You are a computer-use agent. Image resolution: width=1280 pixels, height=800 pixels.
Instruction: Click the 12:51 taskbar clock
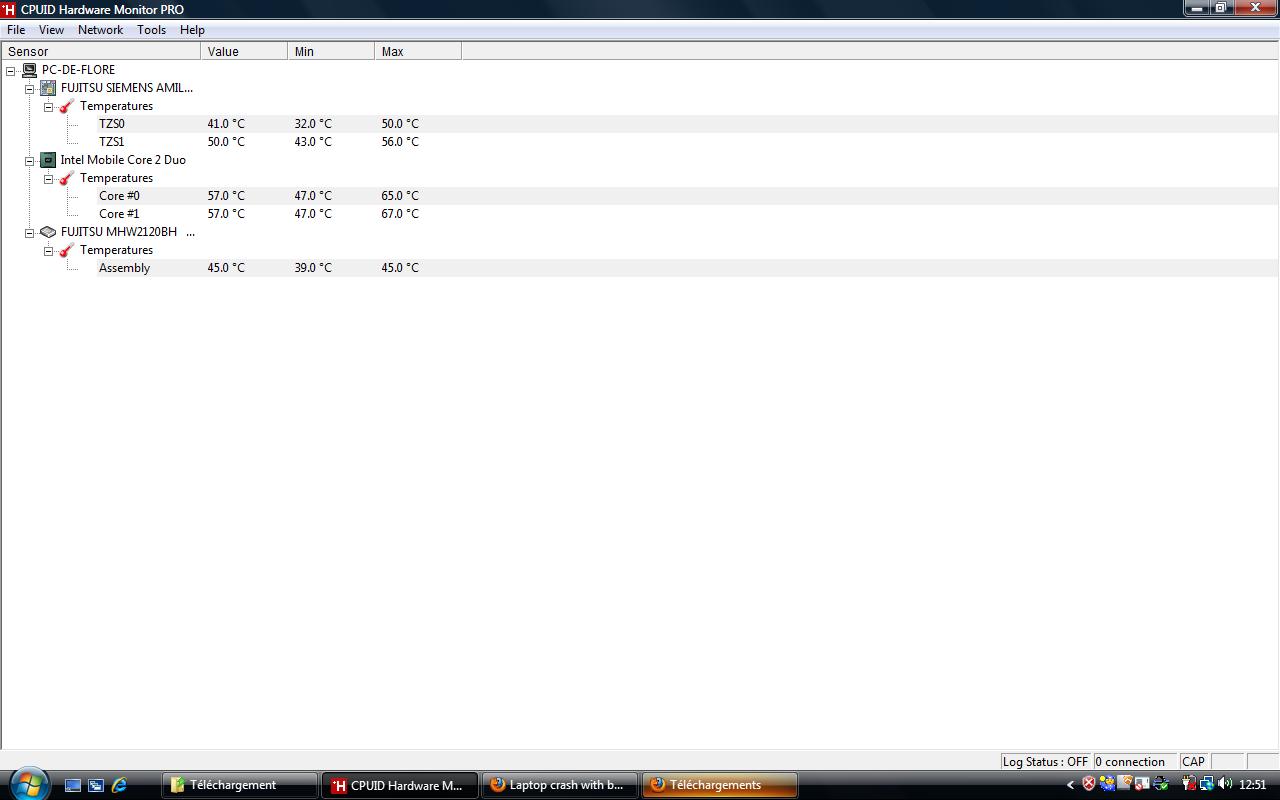[1252, 785]
